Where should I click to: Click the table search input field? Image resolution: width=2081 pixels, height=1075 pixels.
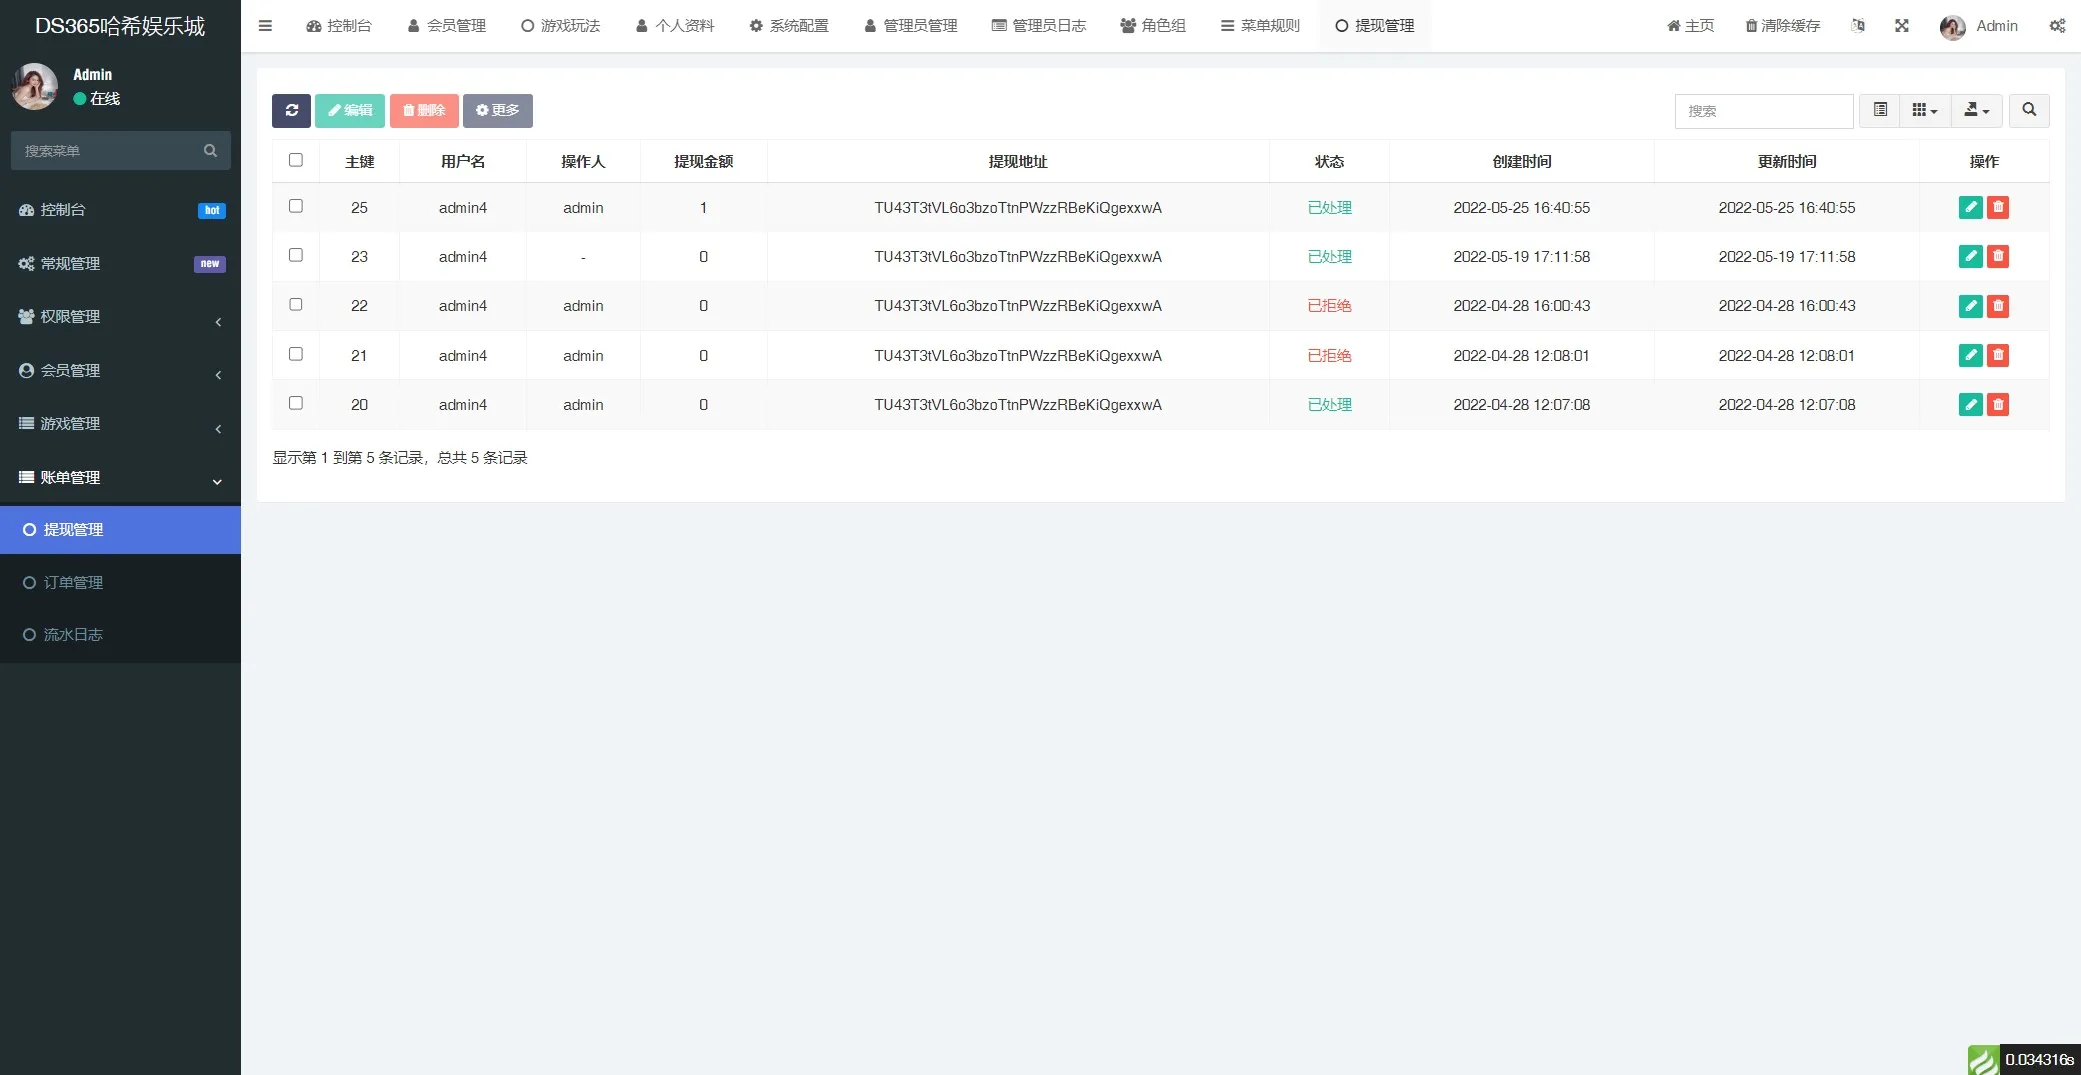[x=1763, y=111]
